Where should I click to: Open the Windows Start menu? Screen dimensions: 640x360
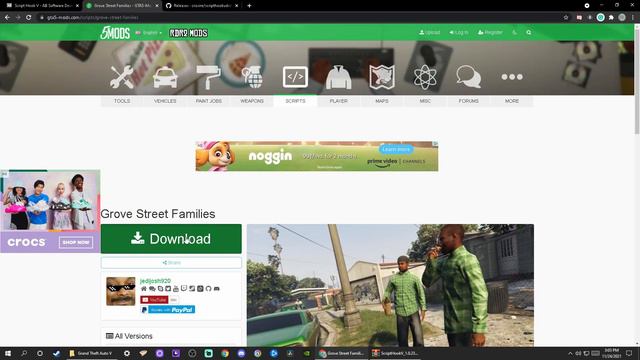7,353
